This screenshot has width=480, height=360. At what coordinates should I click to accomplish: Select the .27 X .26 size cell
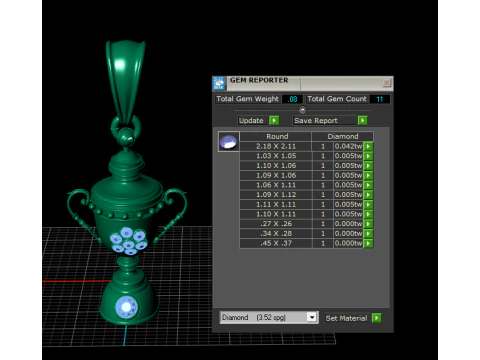click(x=276, y=224)
